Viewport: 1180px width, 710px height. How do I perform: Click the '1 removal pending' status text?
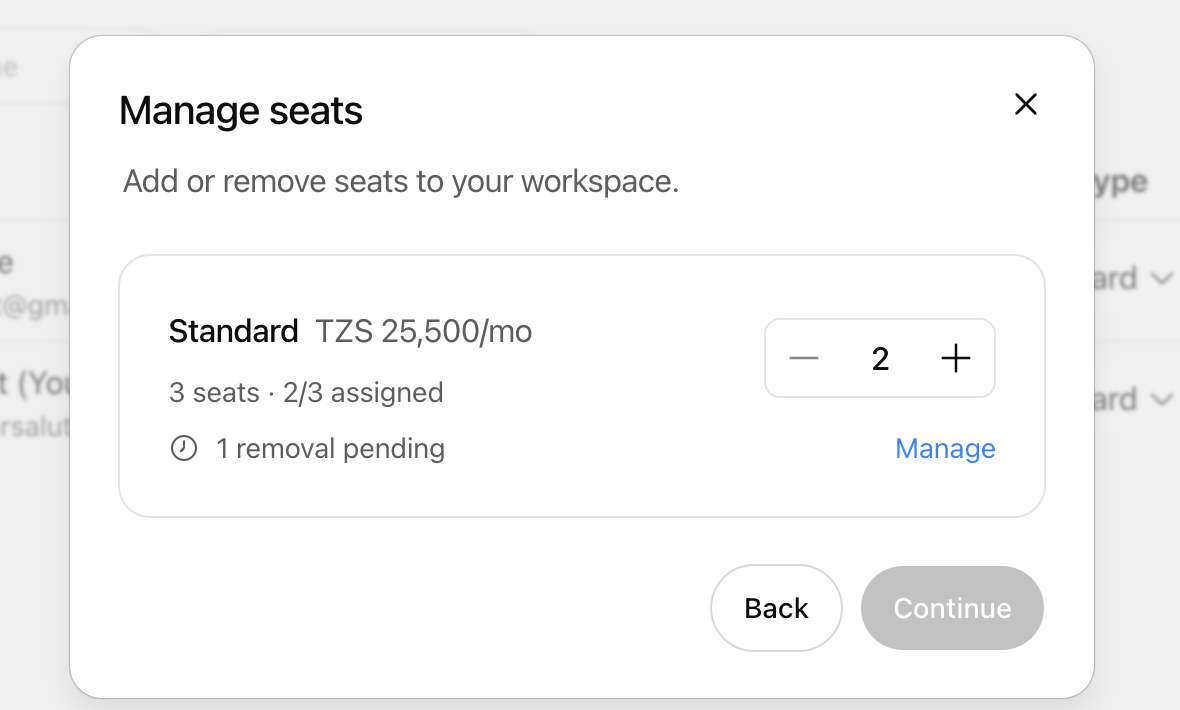[330, 449]
